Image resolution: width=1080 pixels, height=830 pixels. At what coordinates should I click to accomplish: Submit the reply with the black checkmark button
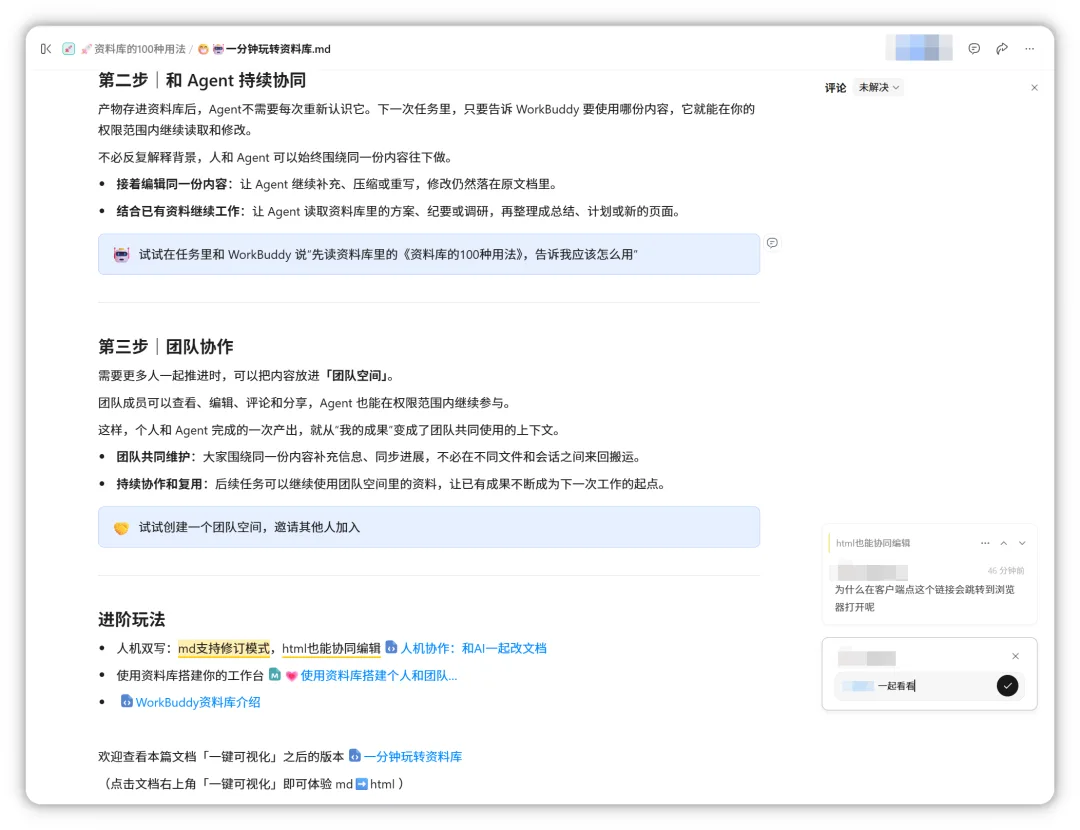tap(1007, 686)
